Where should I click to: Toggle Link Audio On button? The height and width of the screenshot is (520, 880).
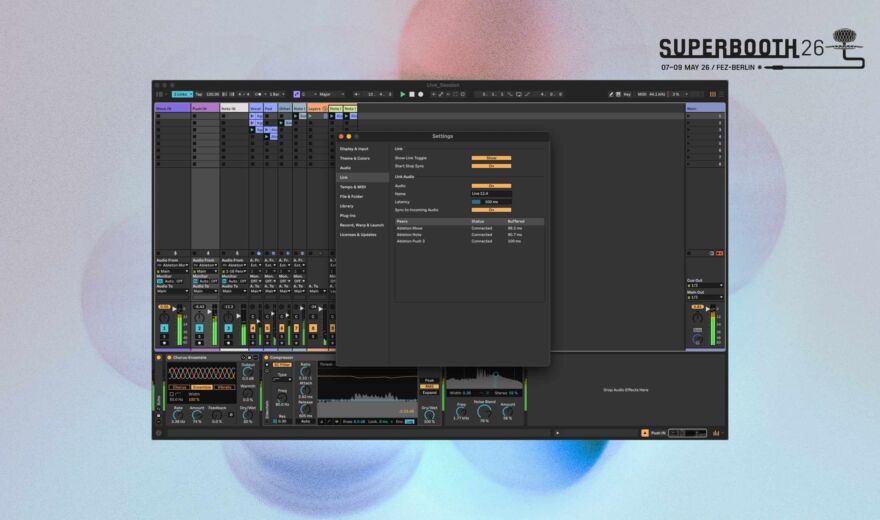(491, 186)
